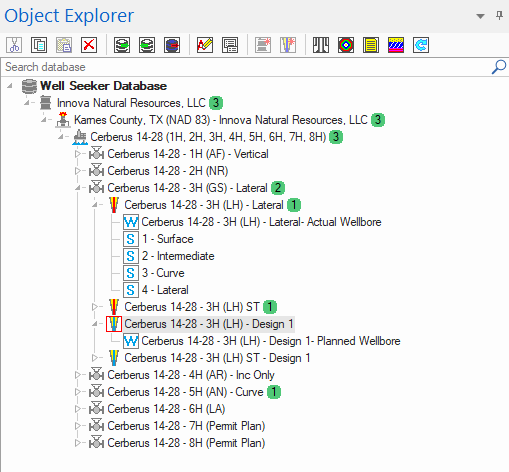Click the W icon of Actual Wellbore
This screenshot has width=509, height=472.
click(x=131, y=222)
